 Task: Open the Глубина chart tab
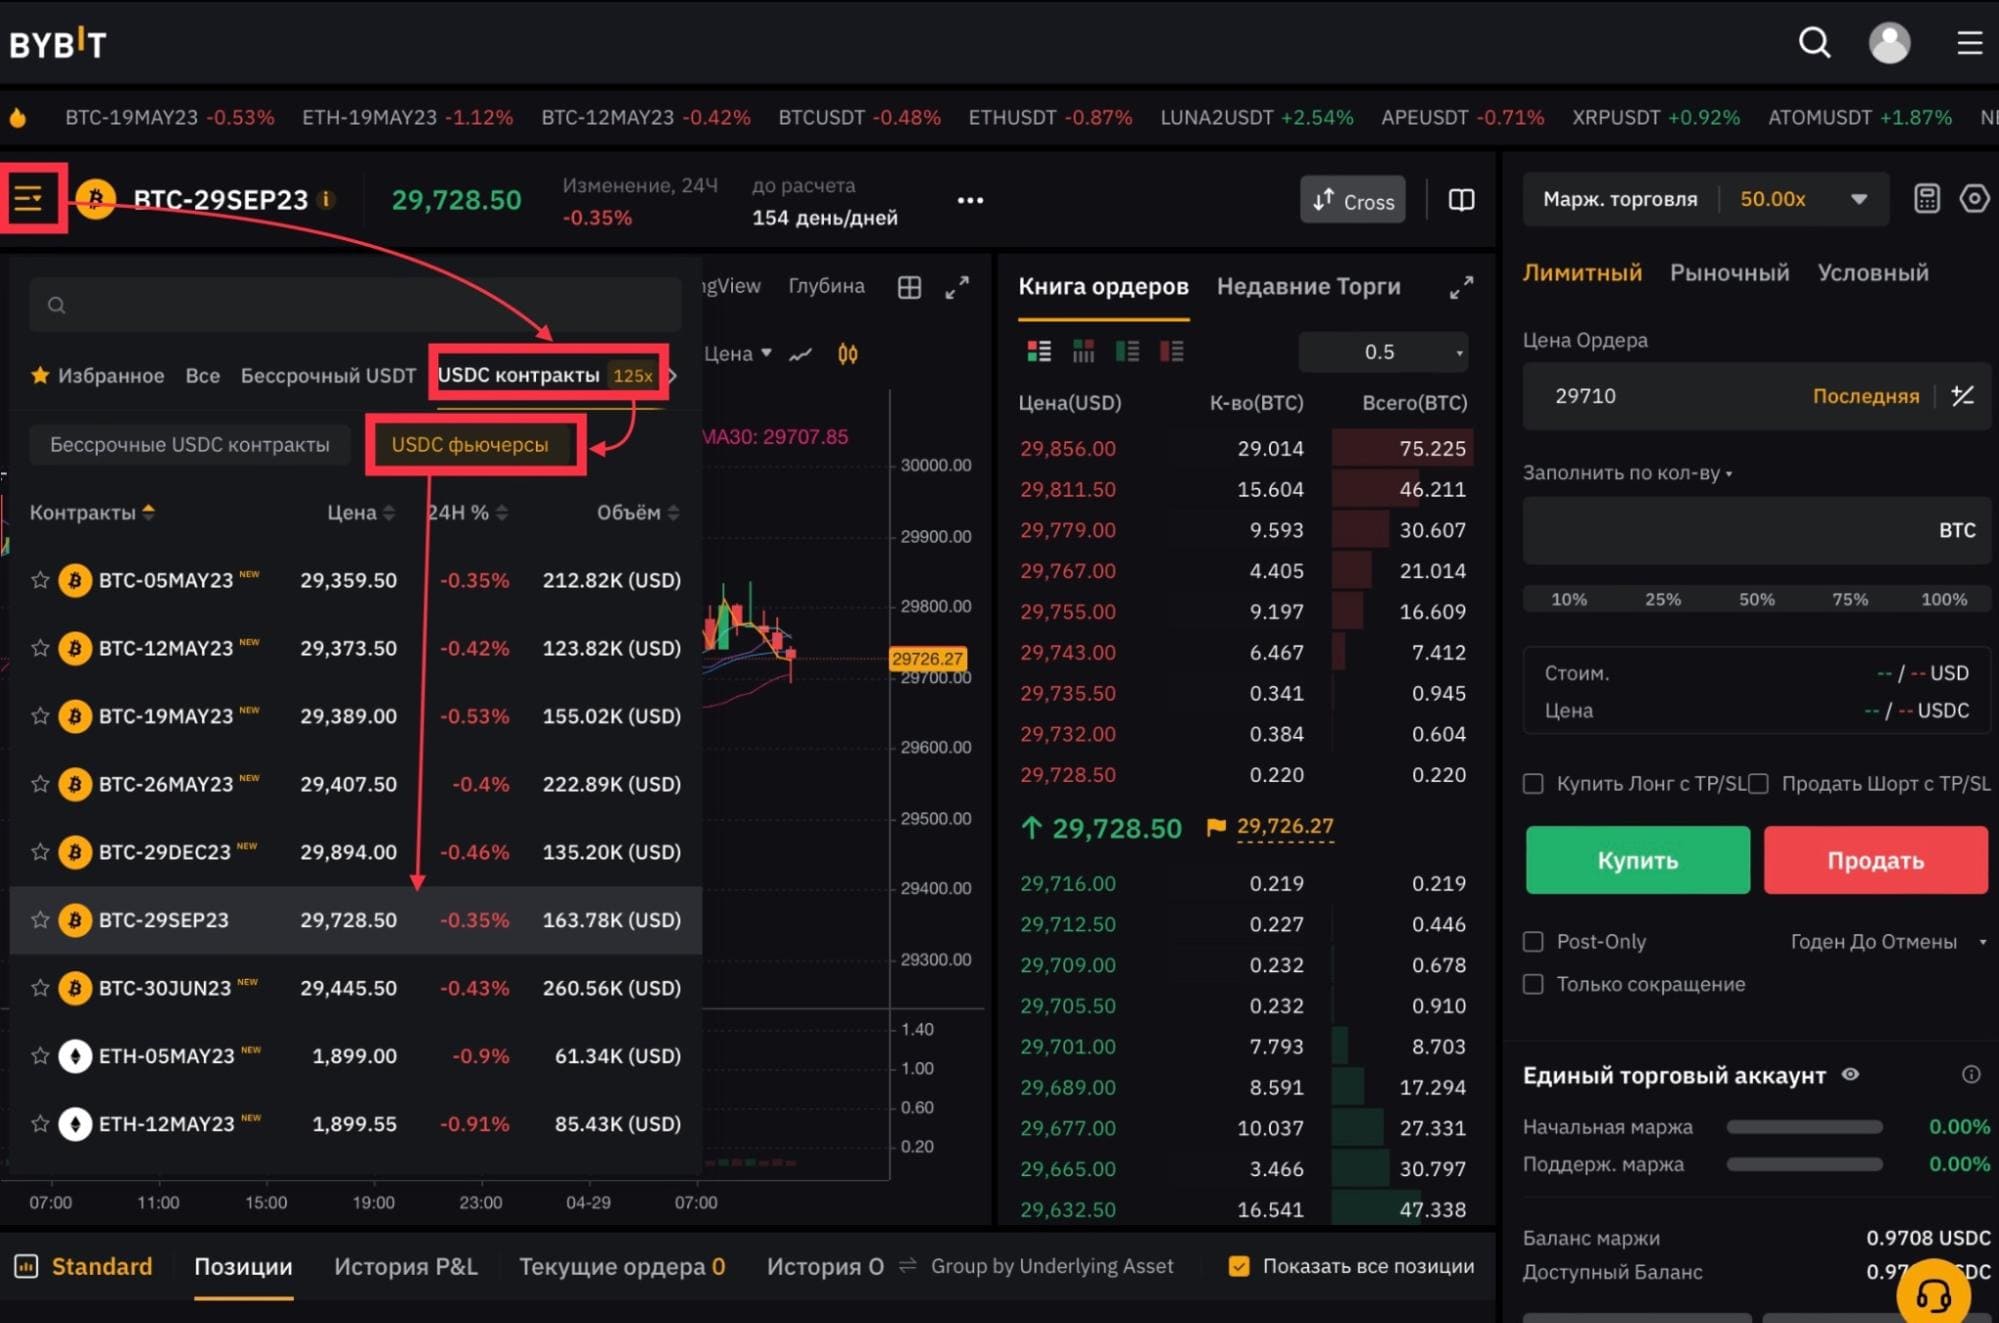pos(826,287)
